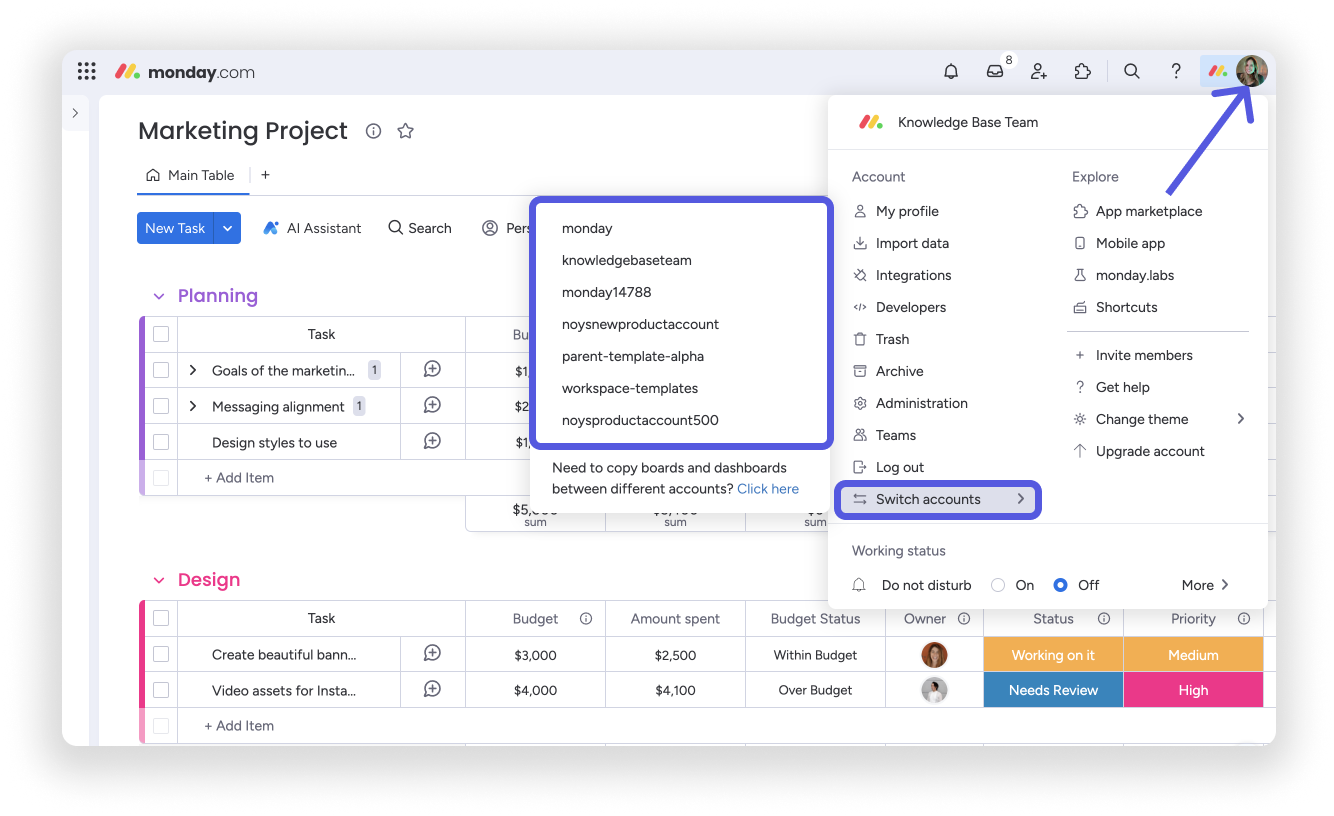Expand subitems of Messaging alignment
The width and height of the screenshot is (1334, 816).
tap(193, 406)
